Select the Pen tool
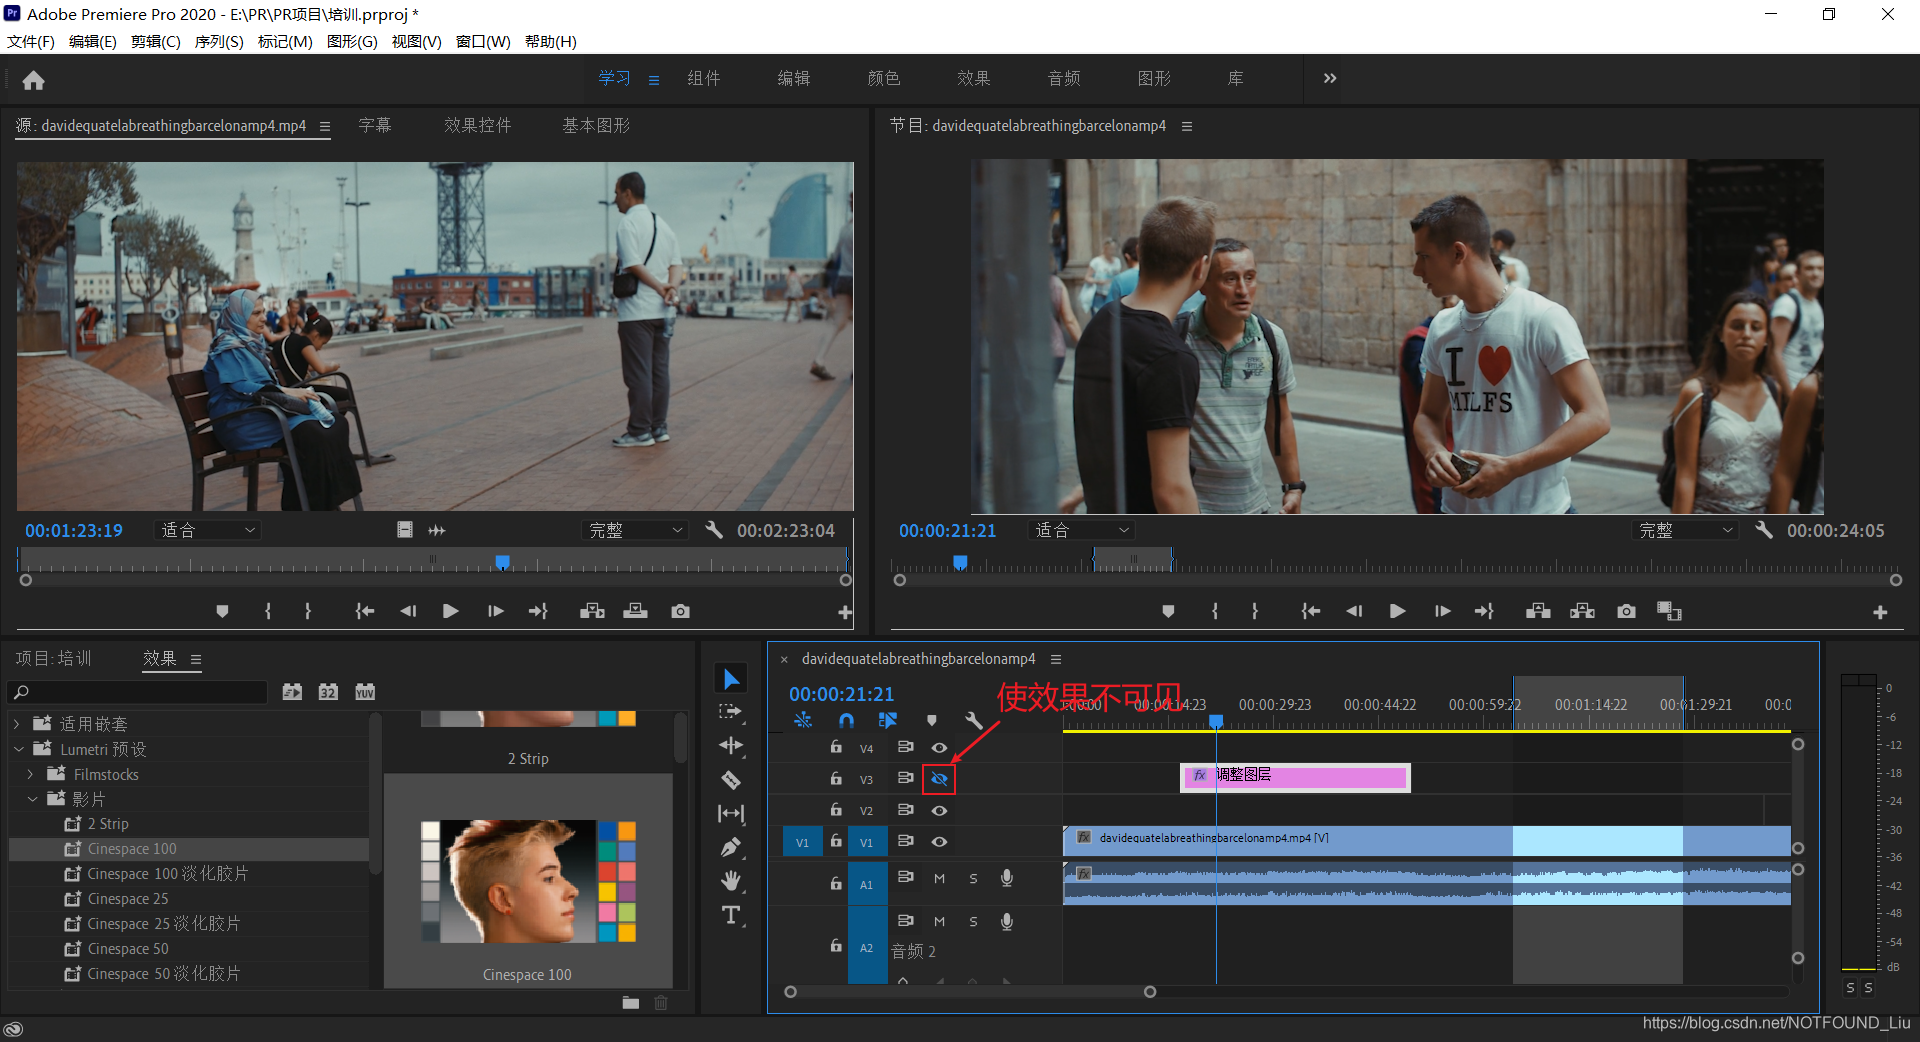Screen dimensions: 1920x1042 click(x=731, y=848)
